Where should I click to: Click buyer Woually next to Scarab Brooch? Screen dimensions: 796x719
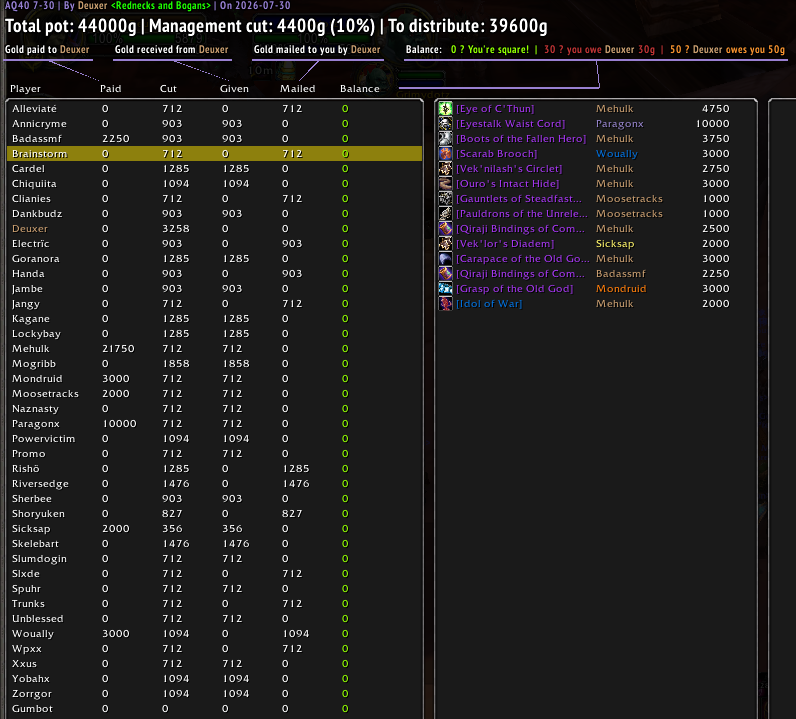[617, 153]
